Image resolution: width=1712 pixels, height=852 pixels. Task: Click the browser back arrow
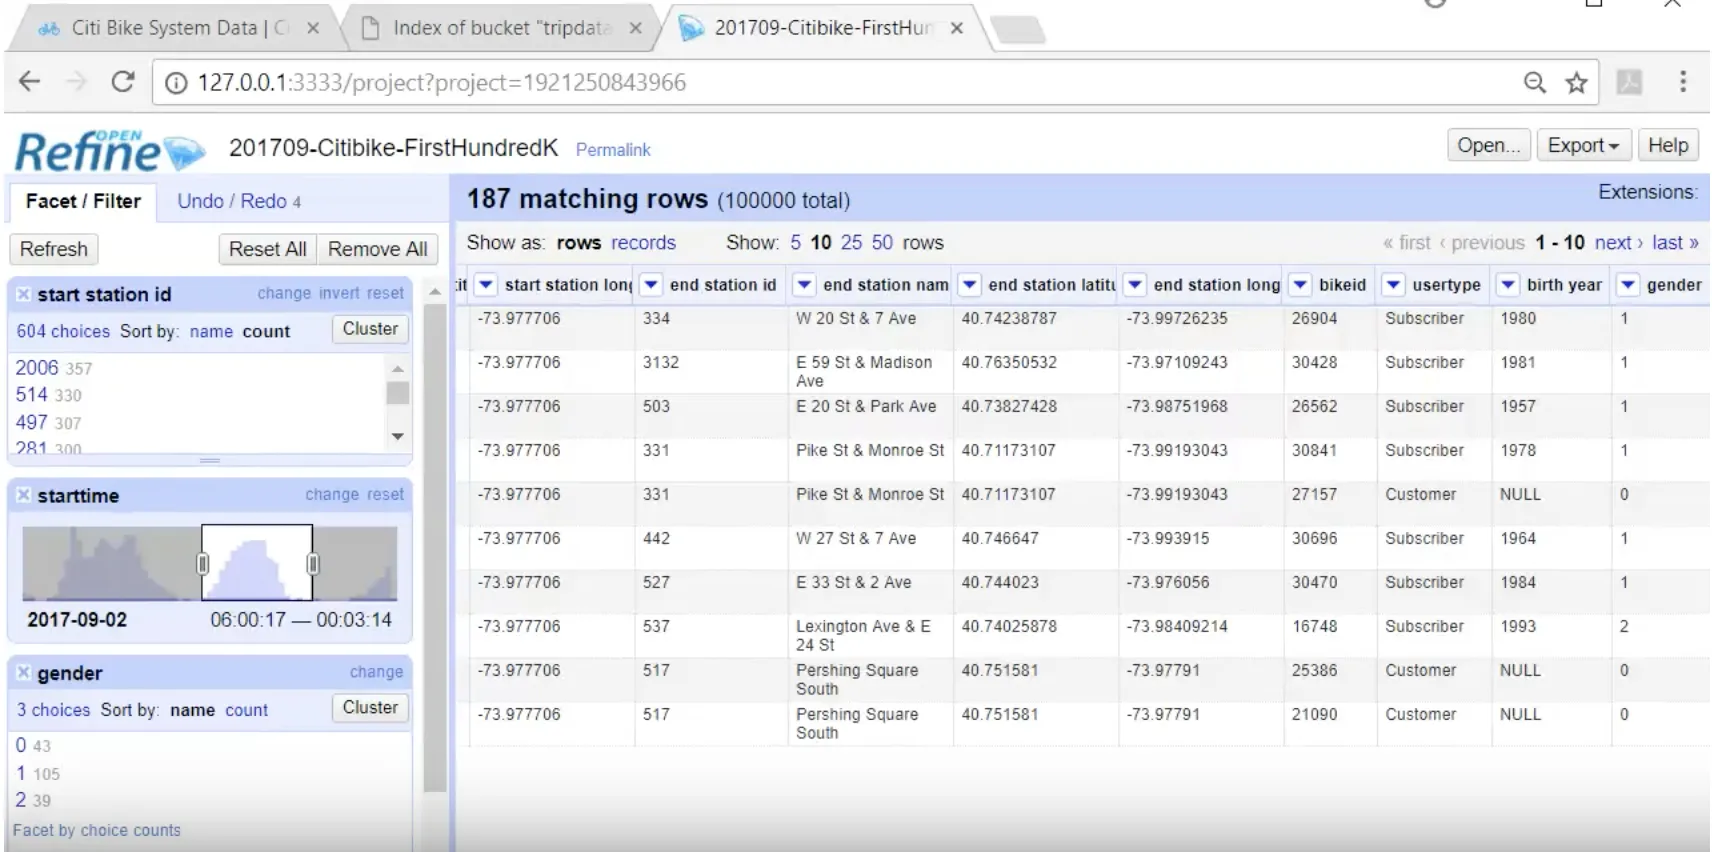(29, 82)
